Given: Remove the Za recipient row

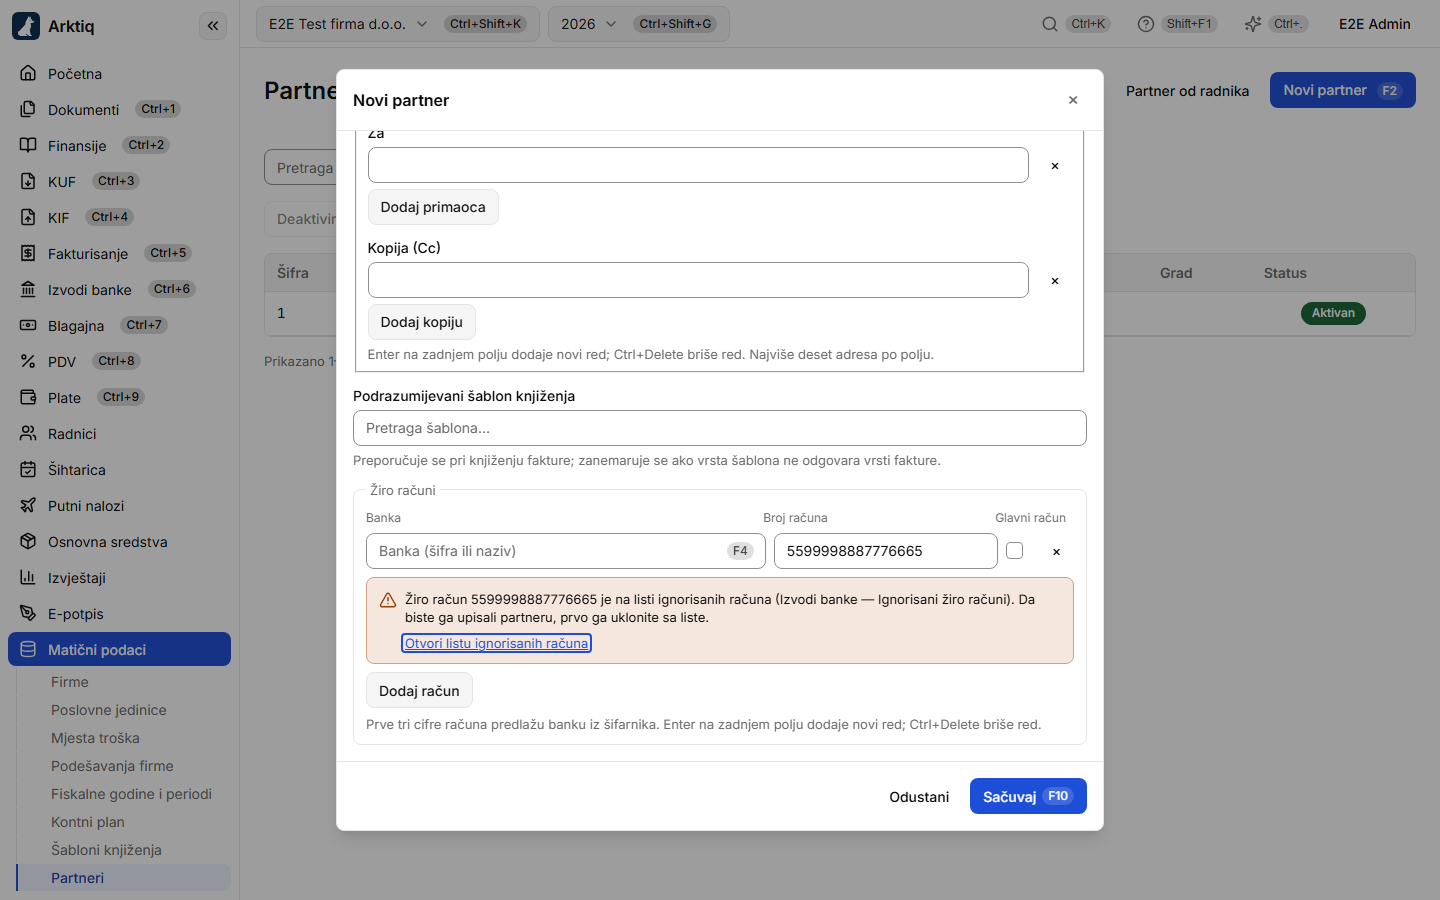Looking at the screenshot, I should click(1055, 166).
